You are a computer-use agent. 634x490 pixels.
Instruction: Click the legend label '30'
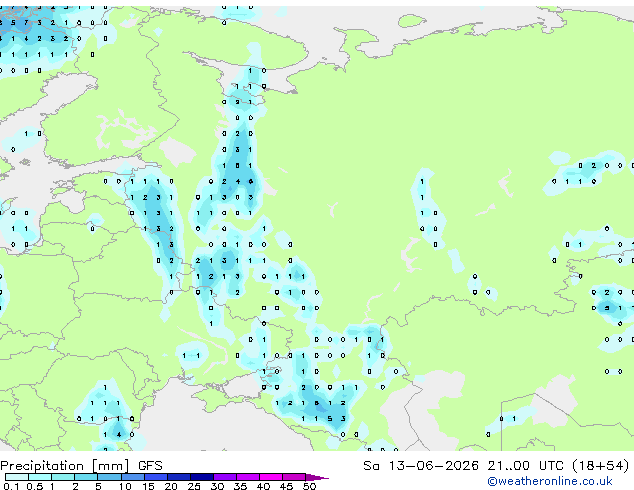217,486
